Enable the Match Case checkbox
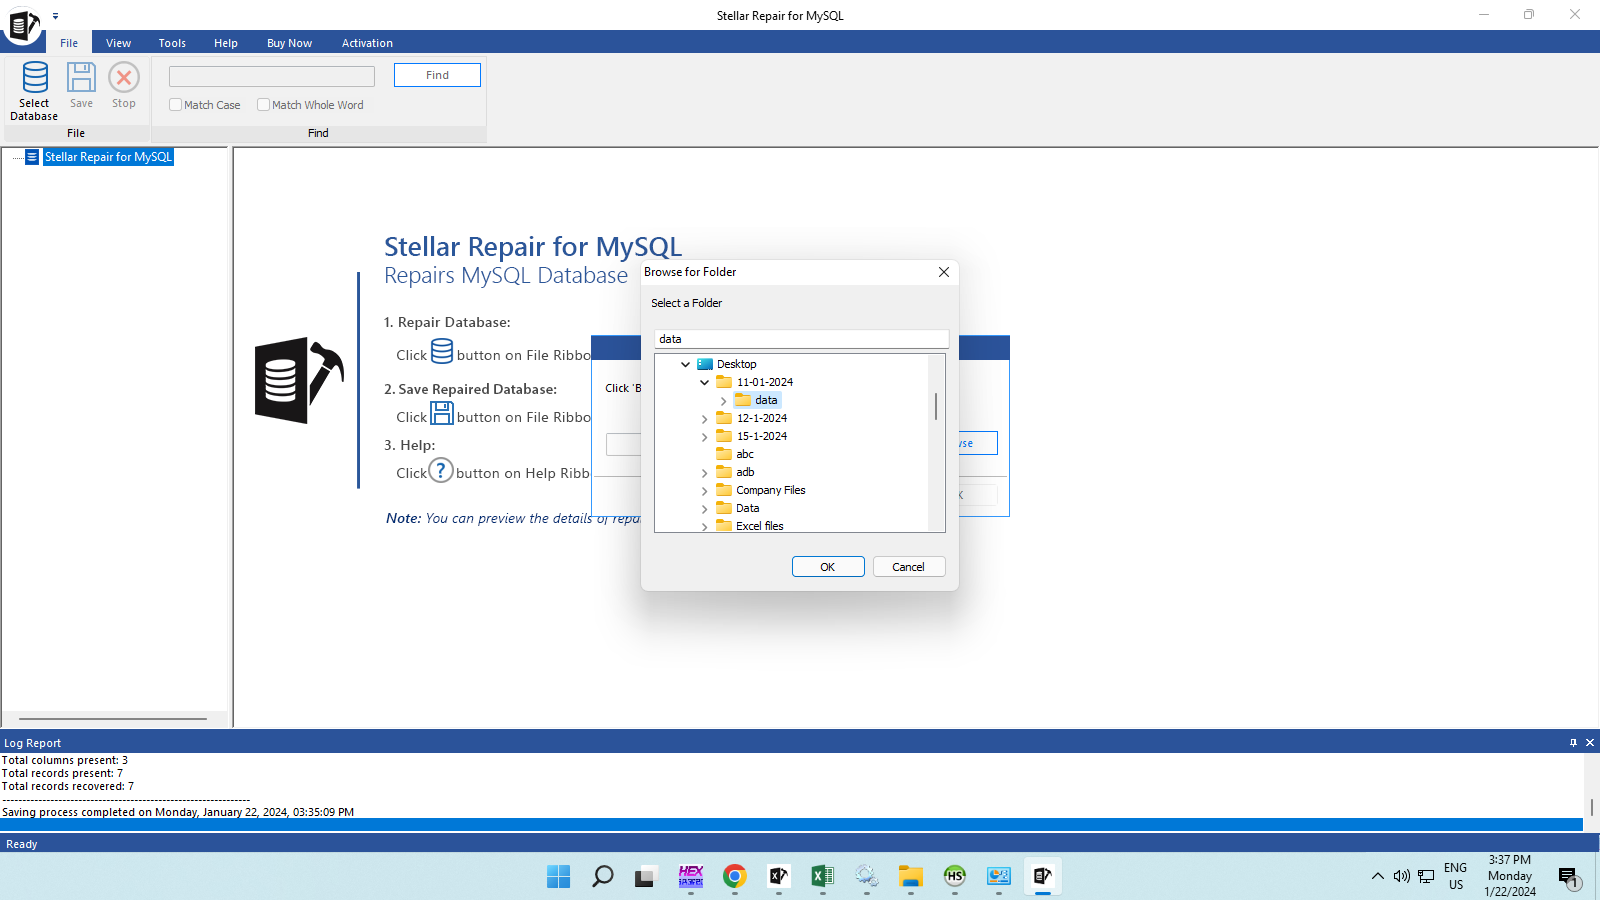1600x900 pixels. click(x=175, y=104)
